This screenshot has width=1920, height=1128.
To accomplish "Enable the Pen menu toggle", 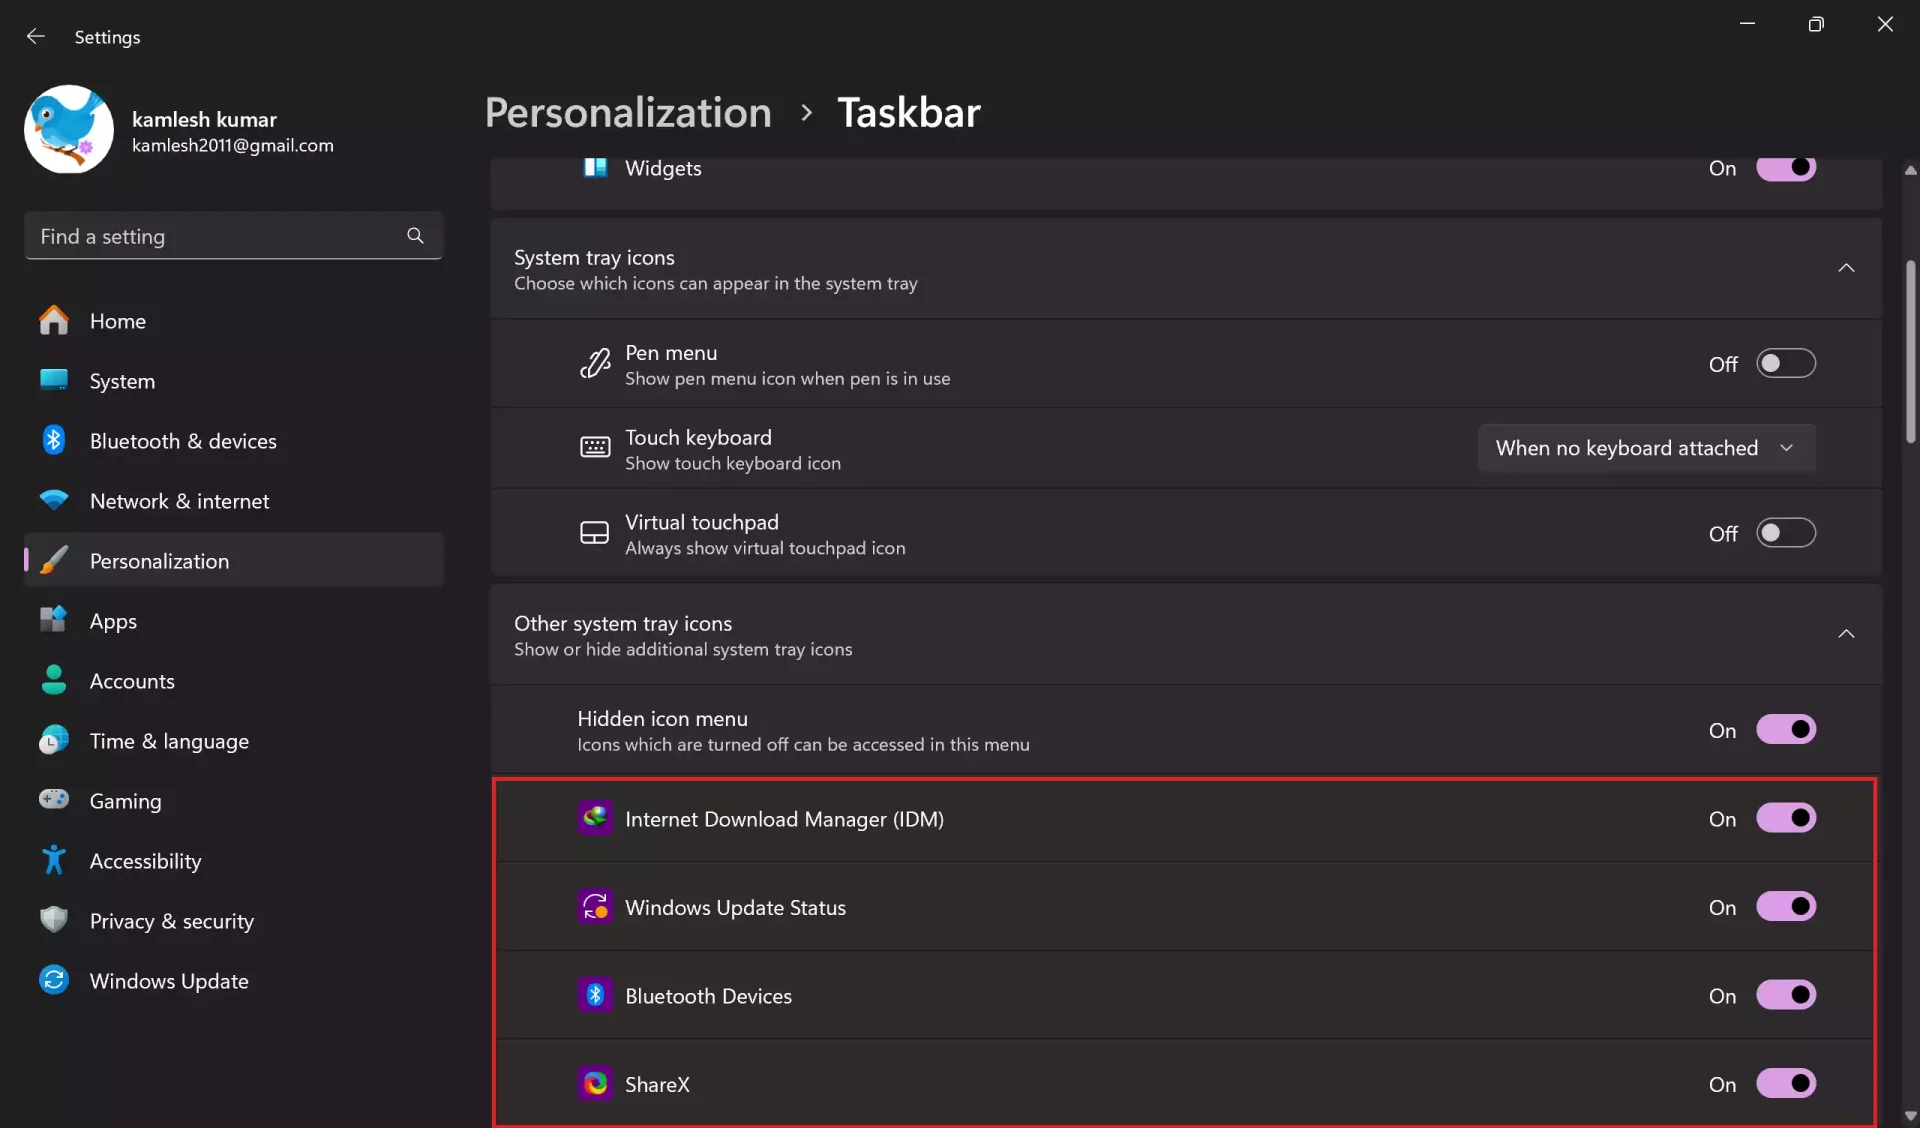I will click(x=1785, y=363).
